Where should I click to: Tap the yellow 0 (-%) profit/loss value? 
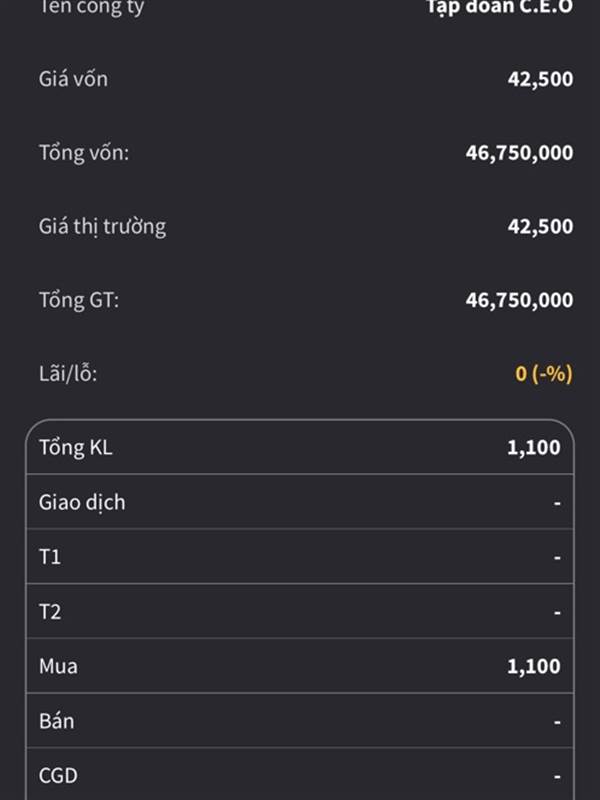click(544, 374)
